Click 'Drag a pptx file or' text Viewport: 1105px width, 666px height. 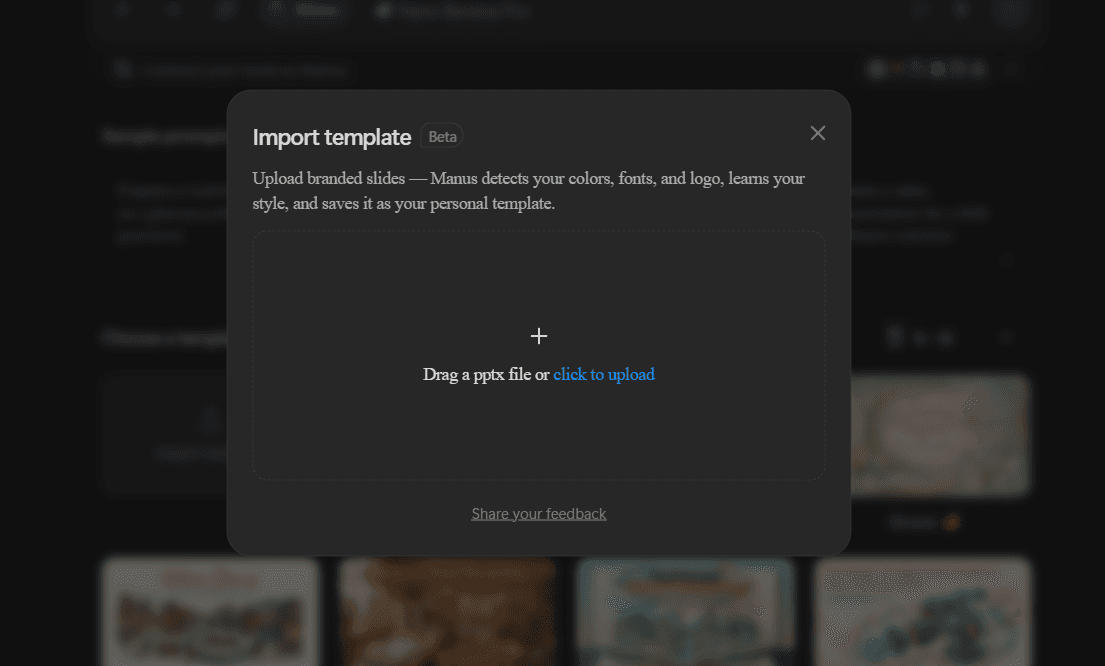[486, 374]
